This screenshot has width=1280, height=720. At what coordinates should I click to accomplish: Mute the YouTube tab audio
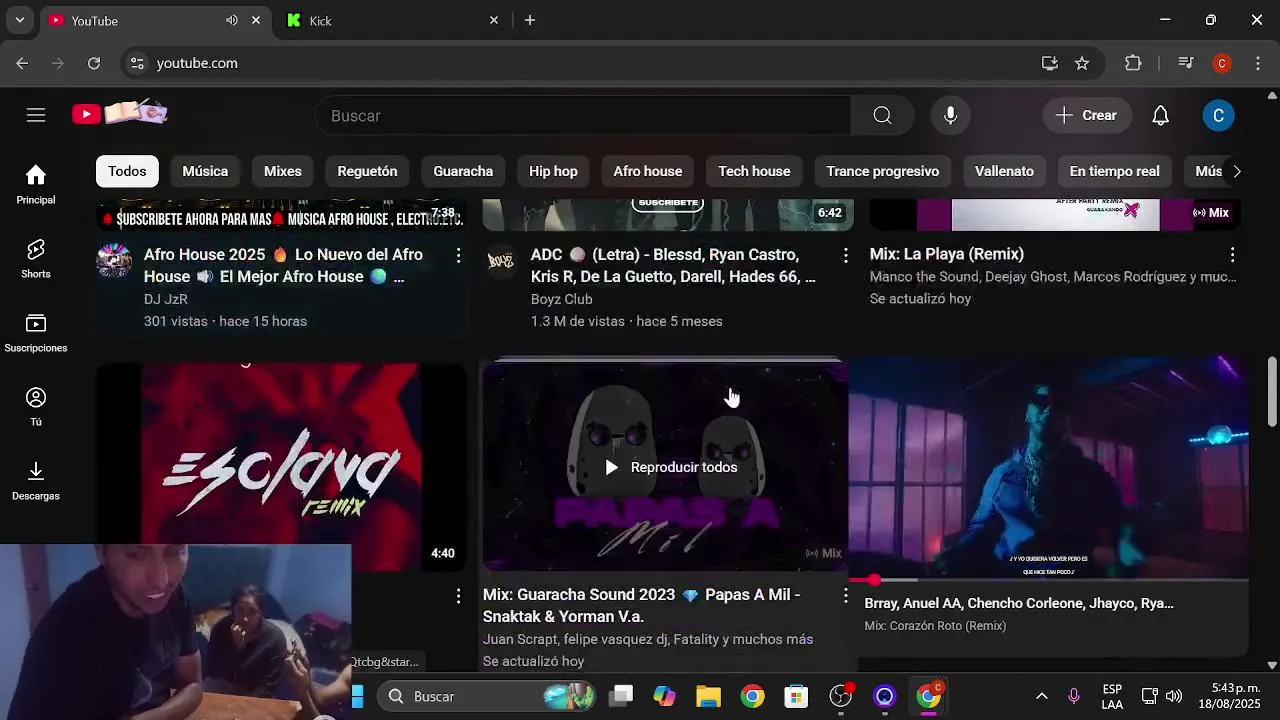(232, 20)
